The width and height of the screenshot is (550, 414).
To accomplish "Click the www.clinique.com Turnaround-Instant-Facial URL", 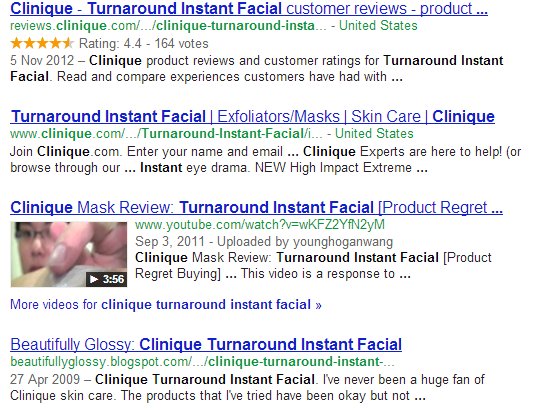I will tap(166, 134).
